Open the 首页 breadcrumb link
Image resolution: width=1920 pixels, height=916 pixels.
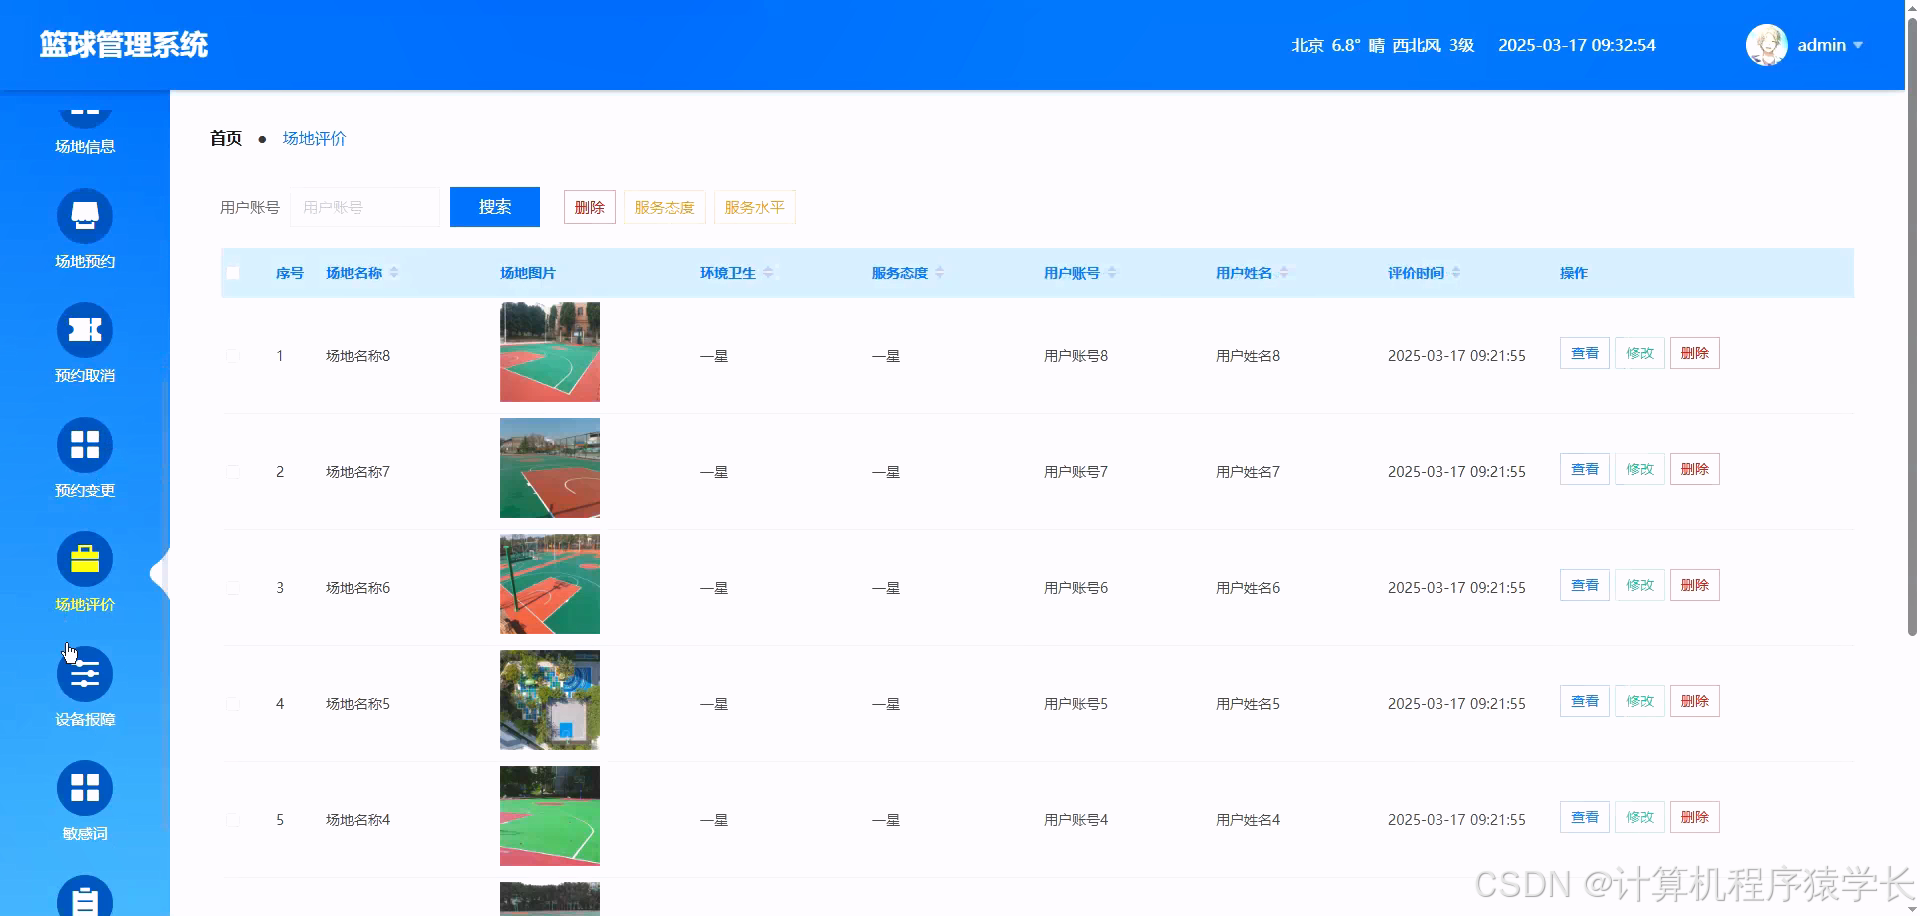coord(224,138)
